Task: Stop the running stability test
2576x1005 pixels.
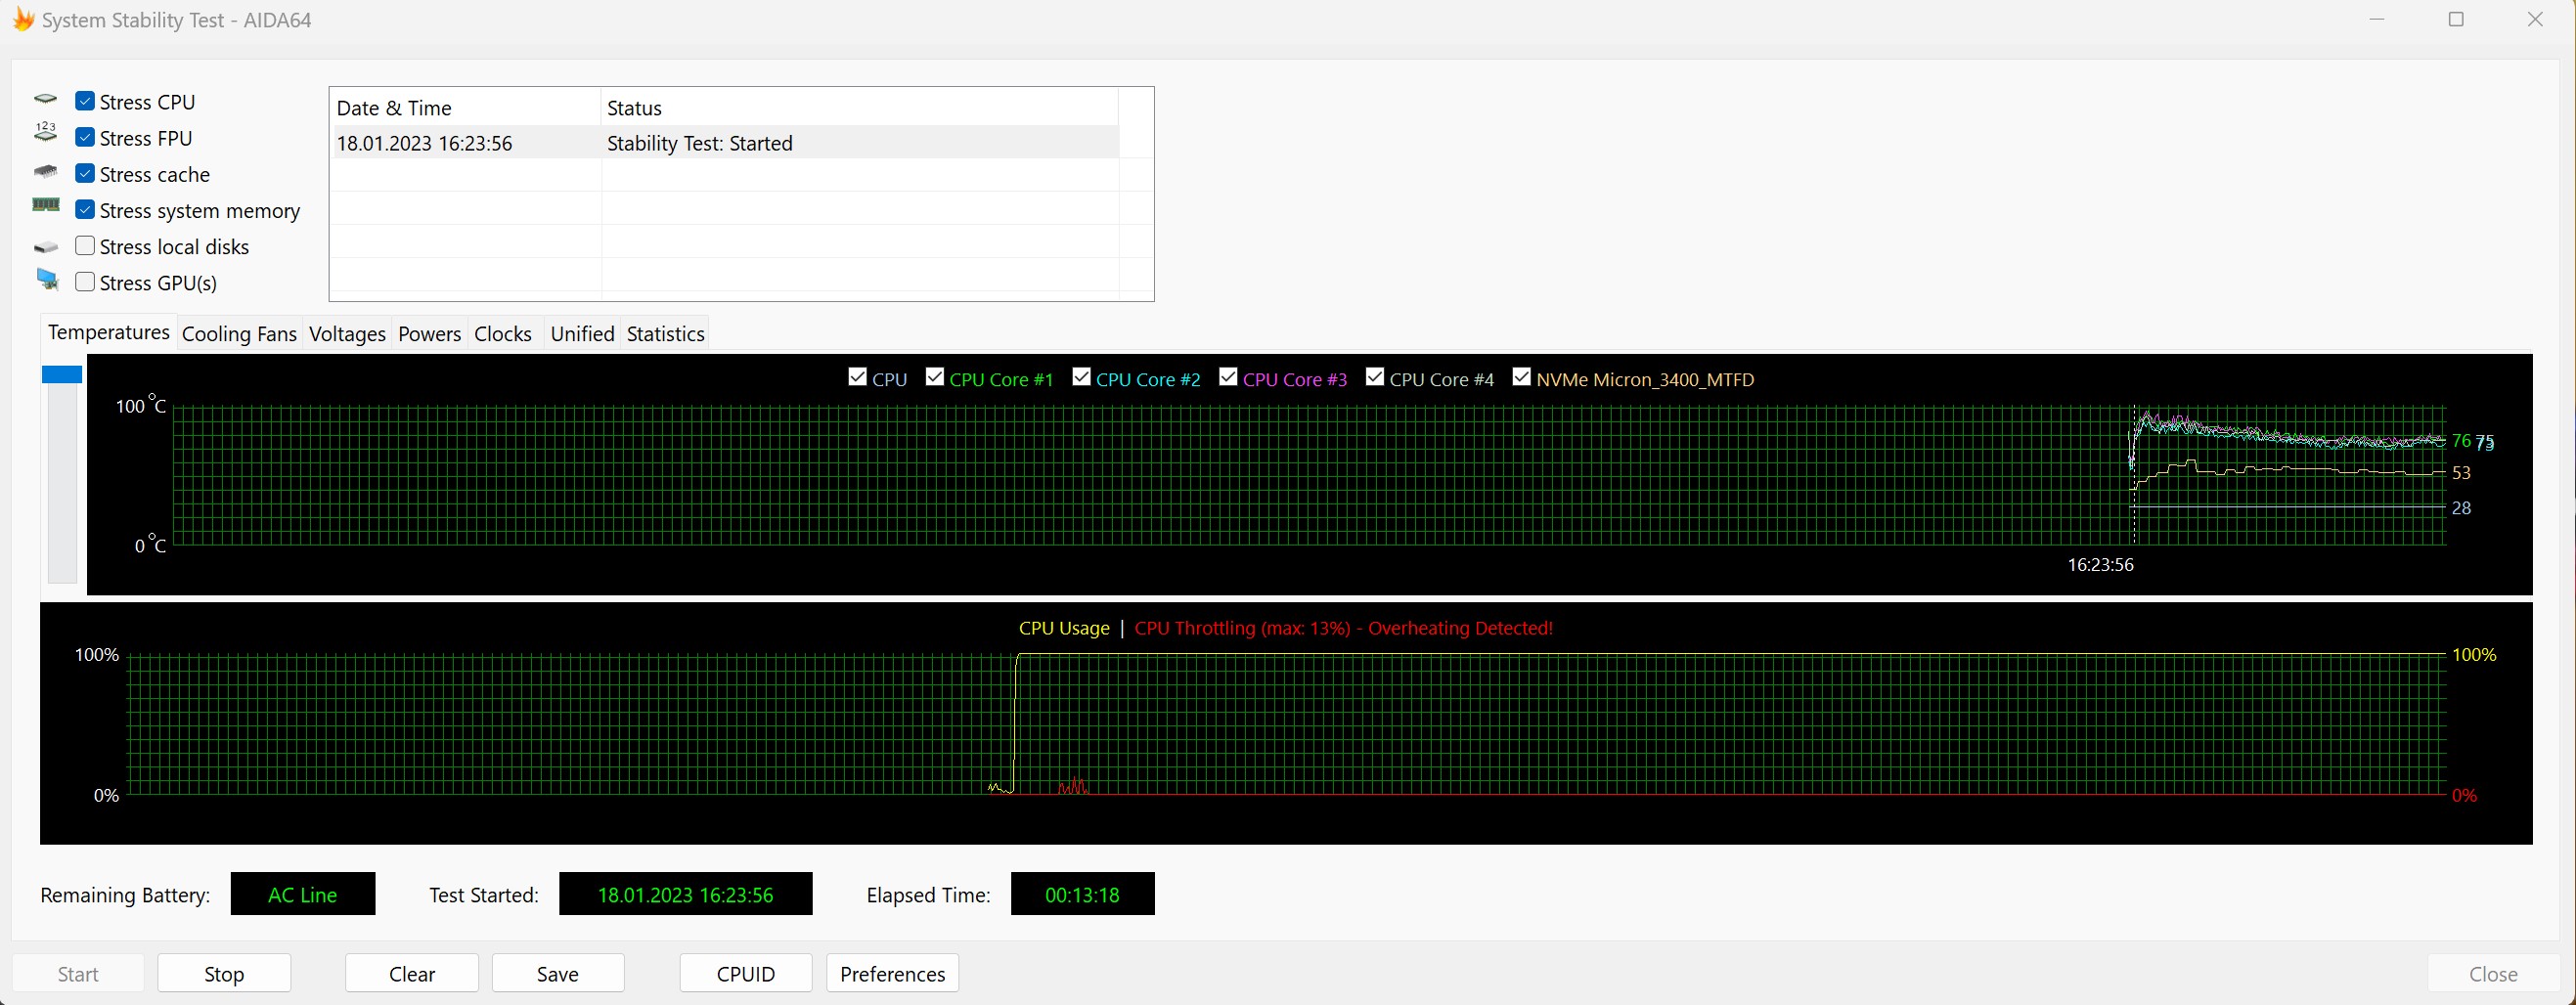Action: (x=224, y=973)
